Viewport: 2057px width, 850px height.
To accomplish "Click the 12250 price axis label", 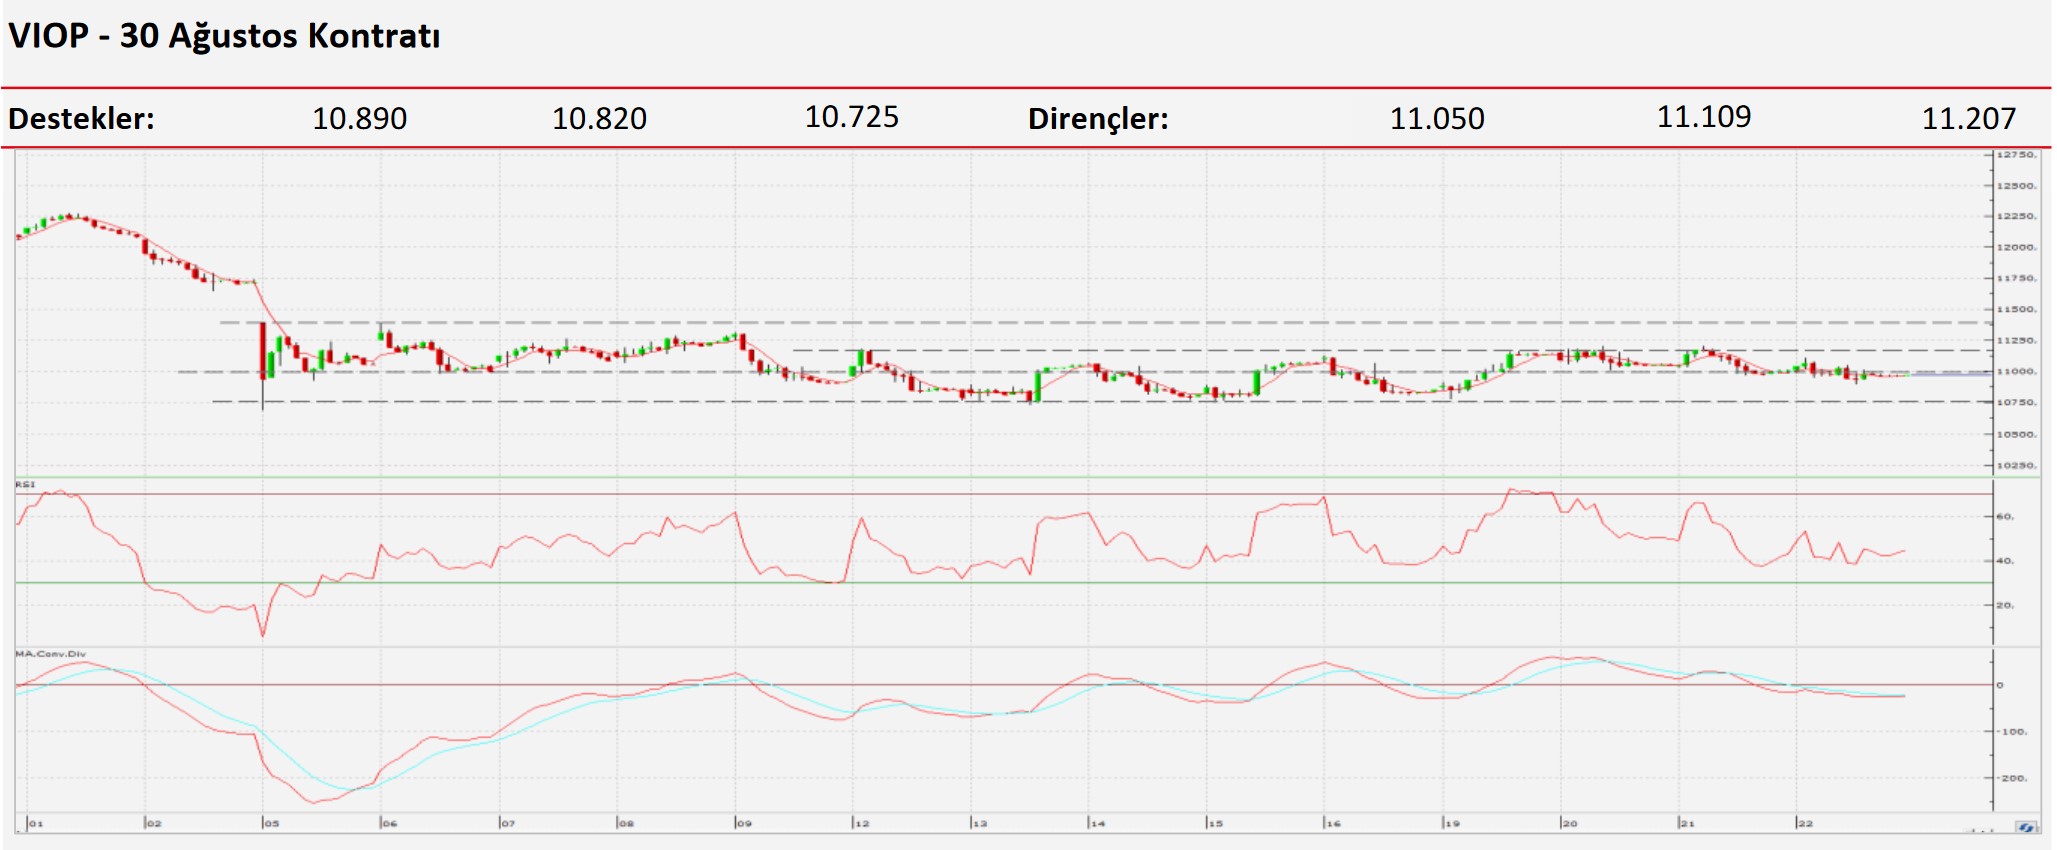I will (2017, 216).
